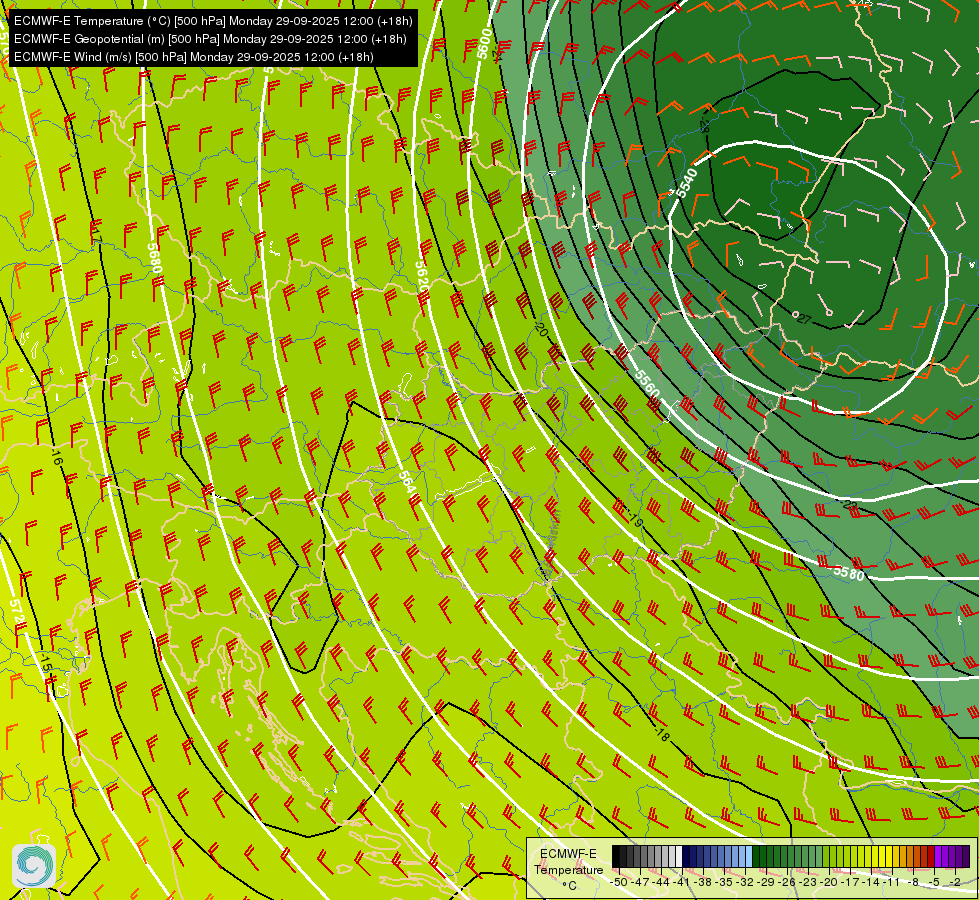Click the -41 value on temperature legend

tap(682, 881)
